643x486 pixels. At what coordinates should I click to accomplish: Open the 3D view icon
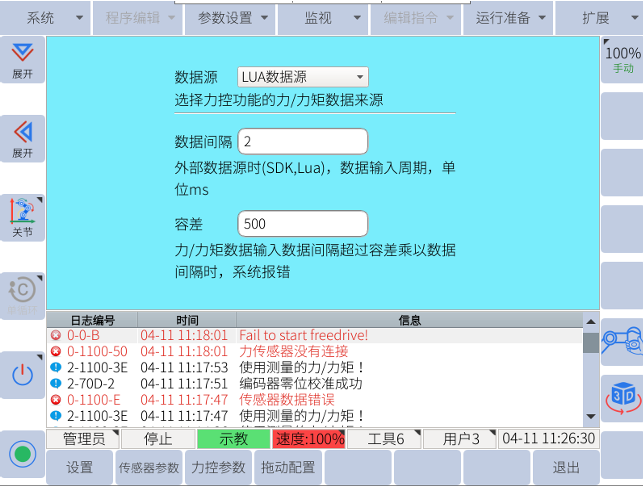[x=621, y=396]
